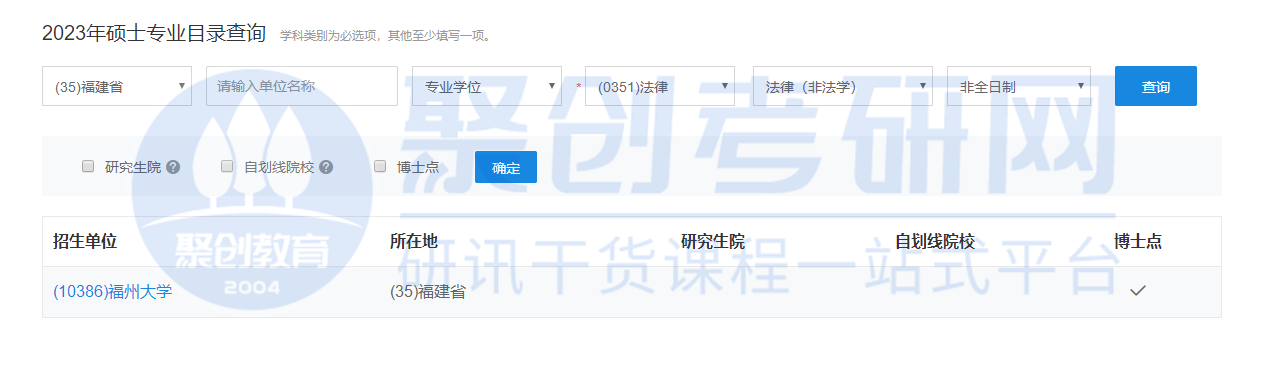The image size is (1288, 370).
Task: Expand the 非全日制 study mode dropdown
Action: coord(1019,86)
